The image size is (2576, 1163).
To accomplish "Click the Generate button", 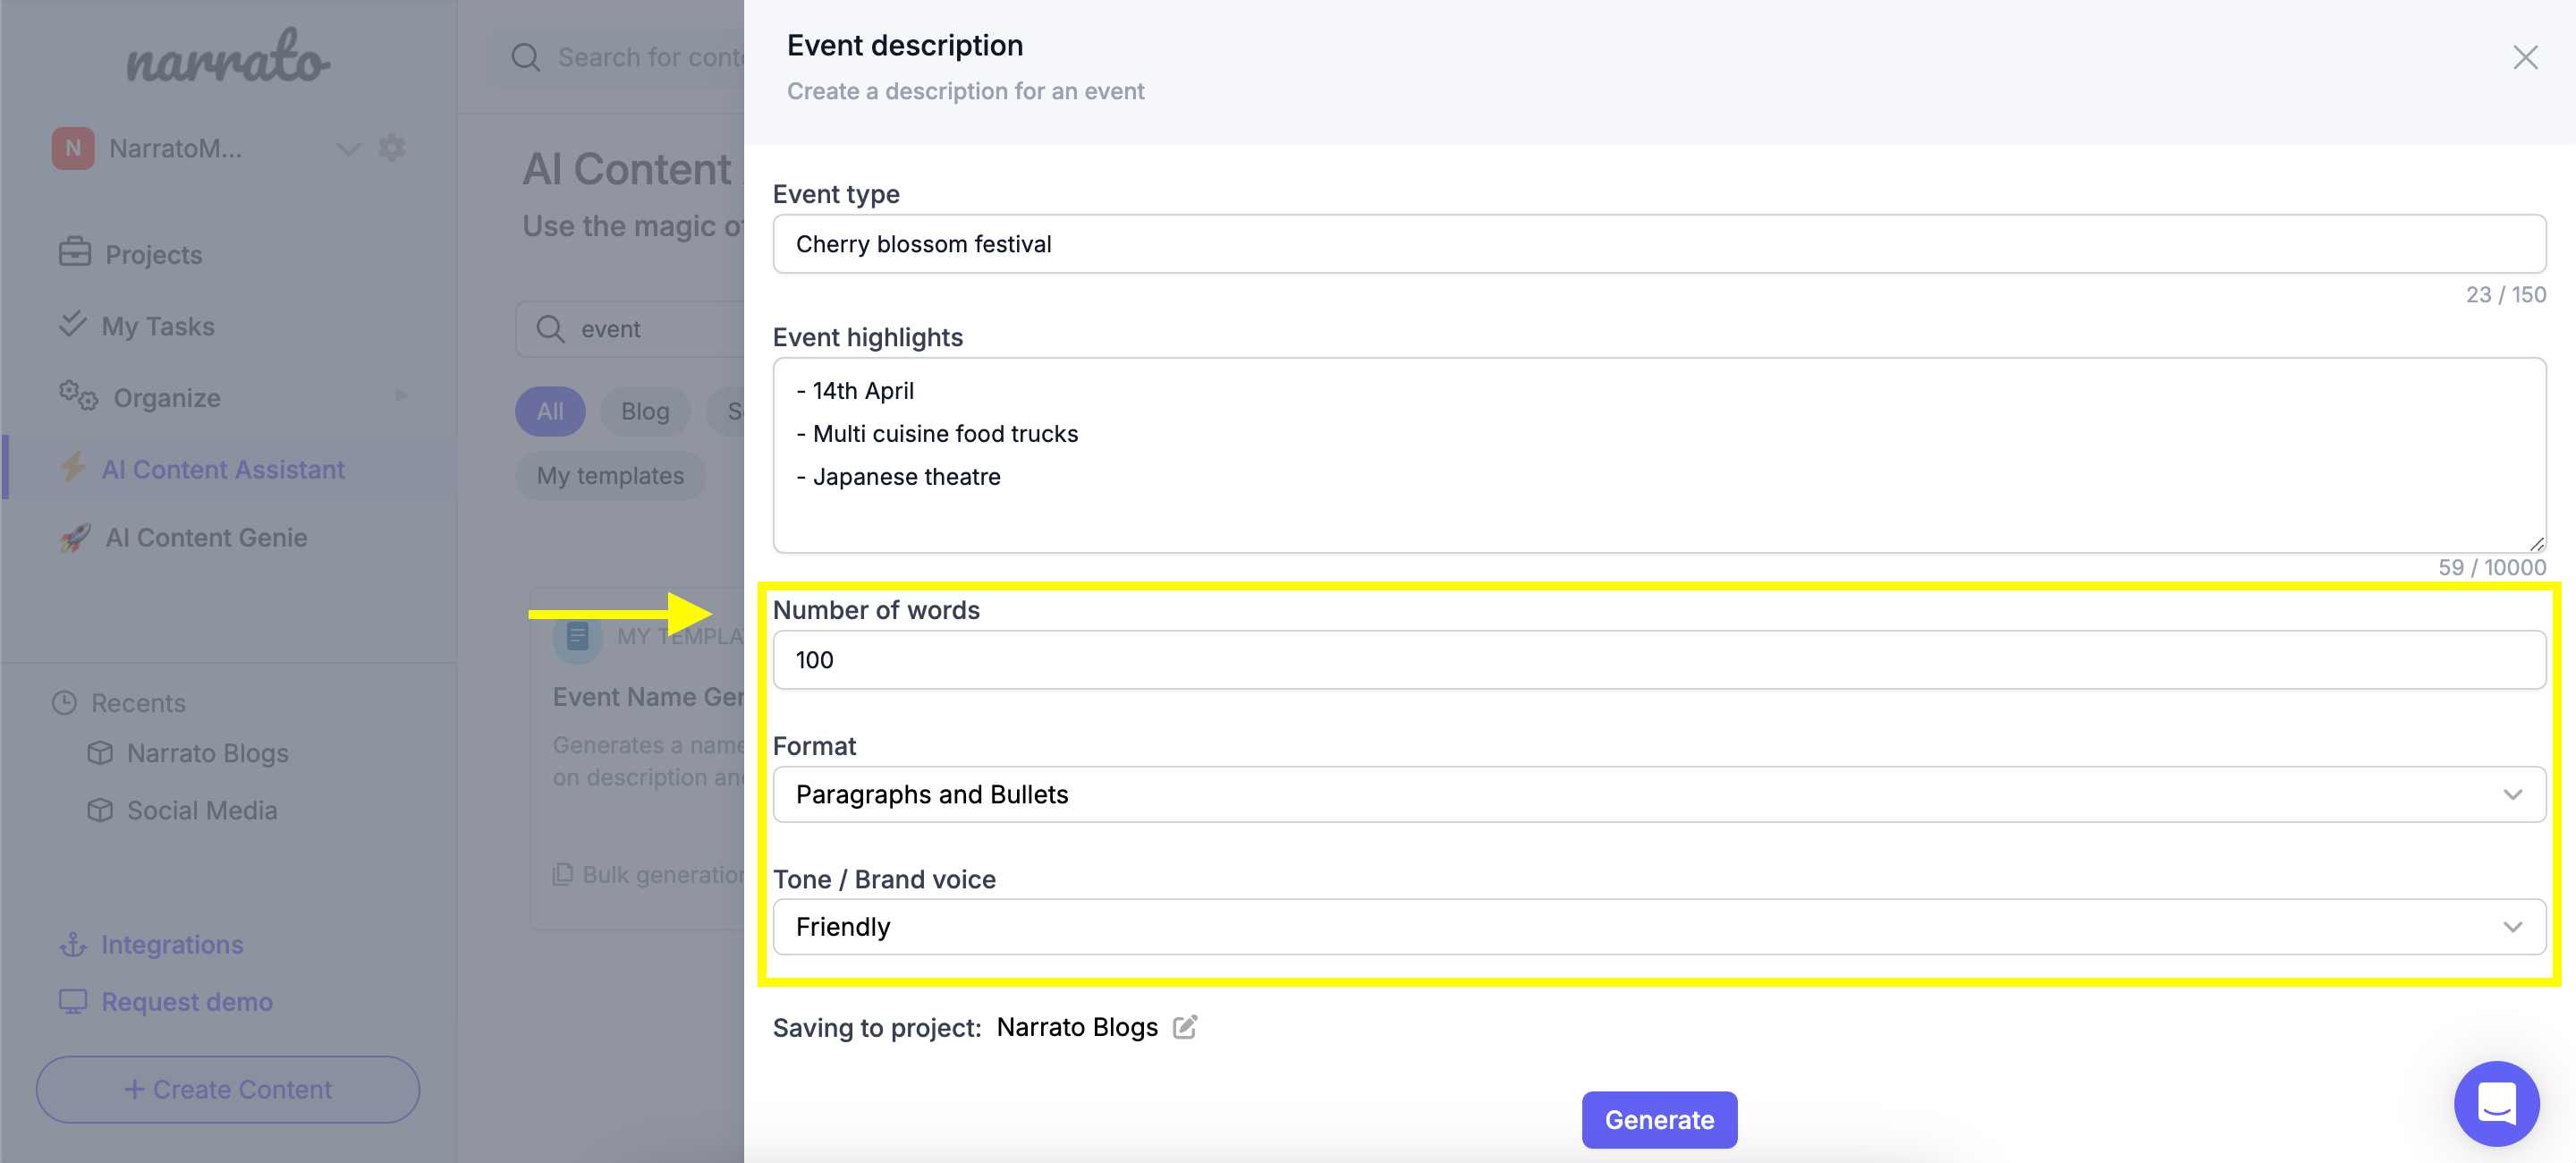I will coord(1659,1119).
